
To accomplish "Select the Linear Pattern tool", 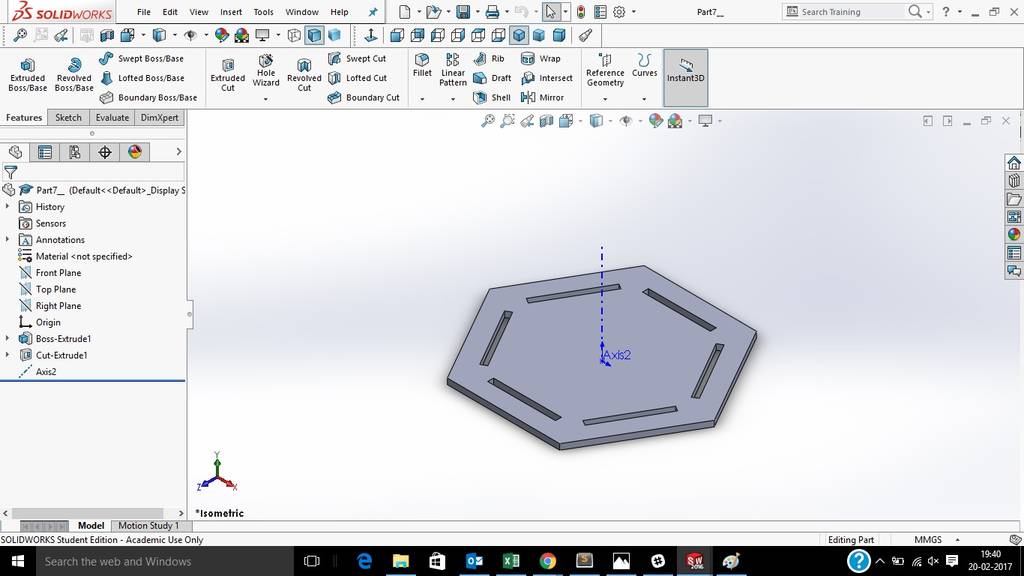I will pyautogui.click(x=453, y=69).
